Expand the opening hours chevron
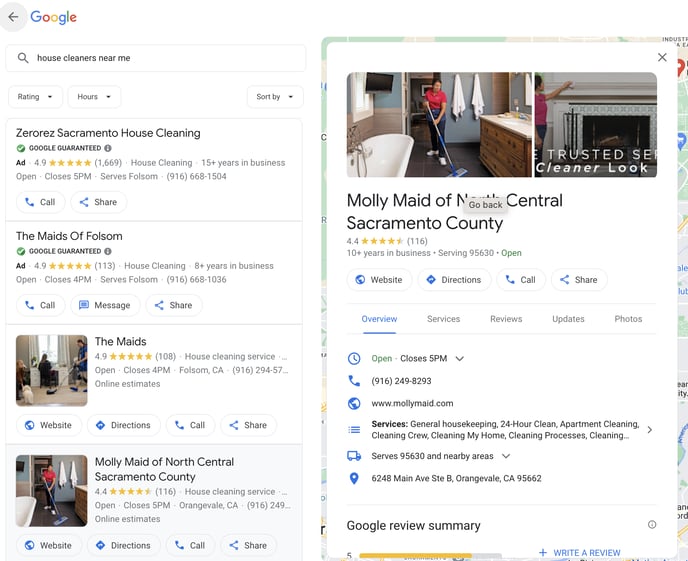 tap(460, 359)
